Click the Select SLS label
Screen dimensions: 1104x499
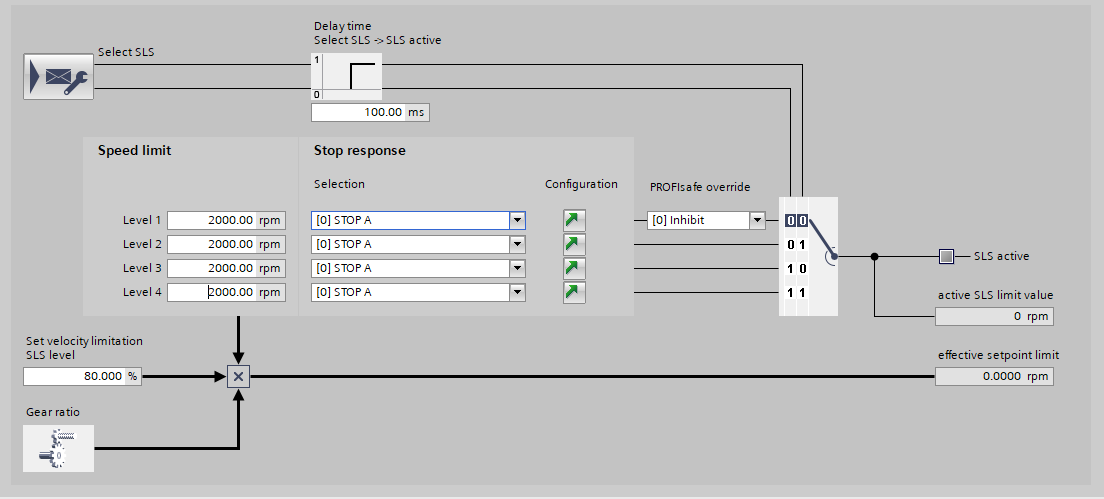pos(126,51)
